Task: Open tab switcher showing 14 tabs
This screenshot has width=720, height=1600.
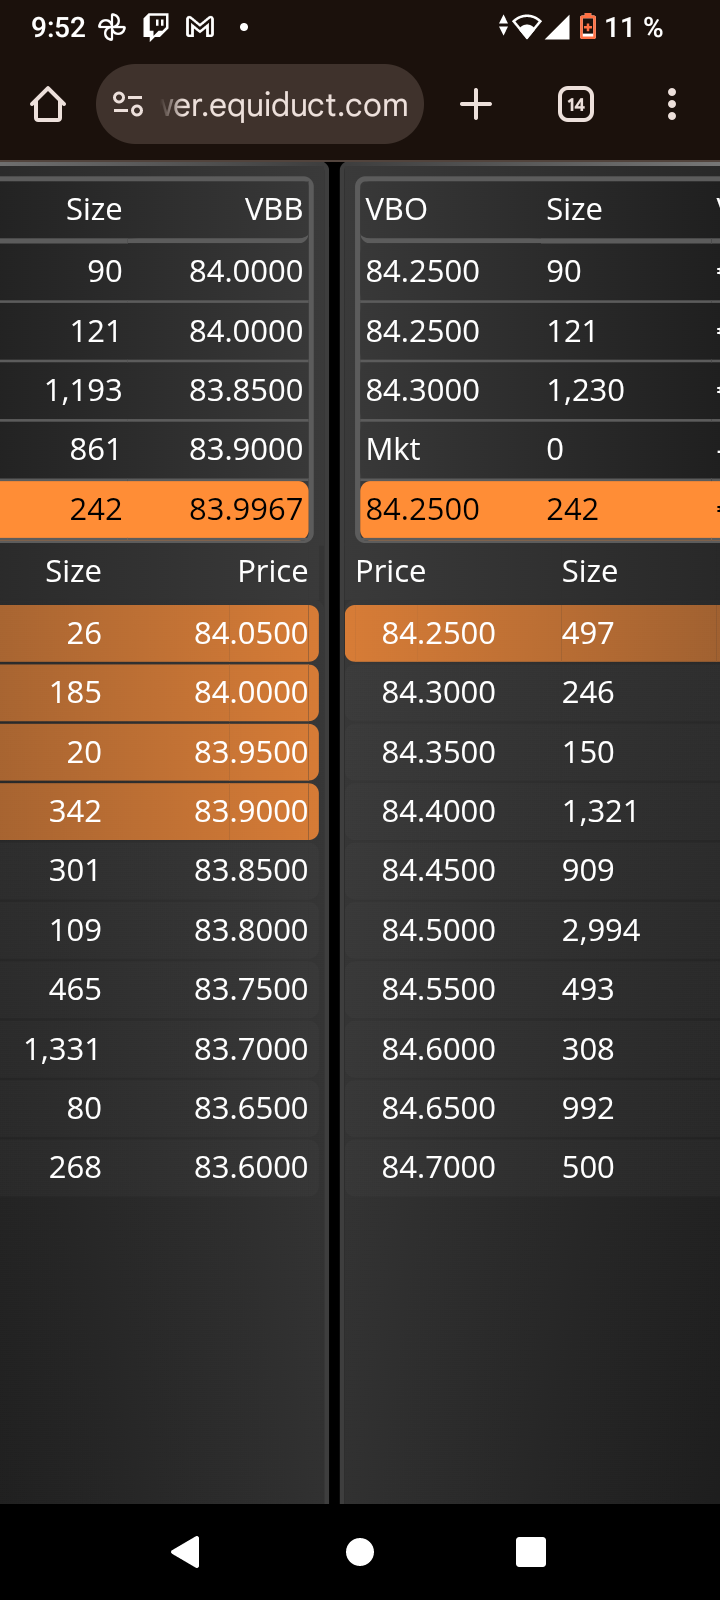Action: pyautogui.click(x=576, y=104)
